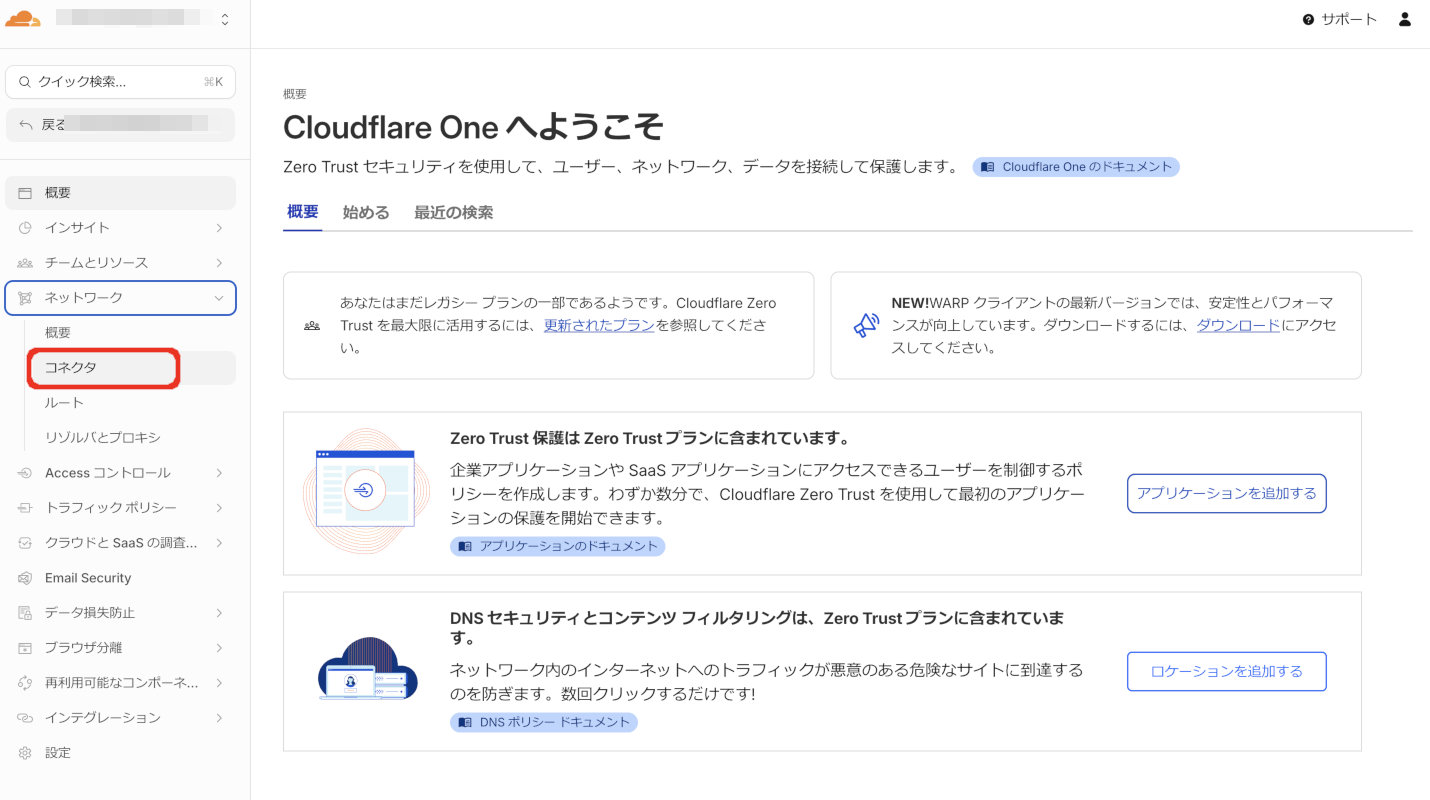Switch to the 最近の検索 tab
Image resolution: width=1430 pixels, height=800 pixels.
454,212
